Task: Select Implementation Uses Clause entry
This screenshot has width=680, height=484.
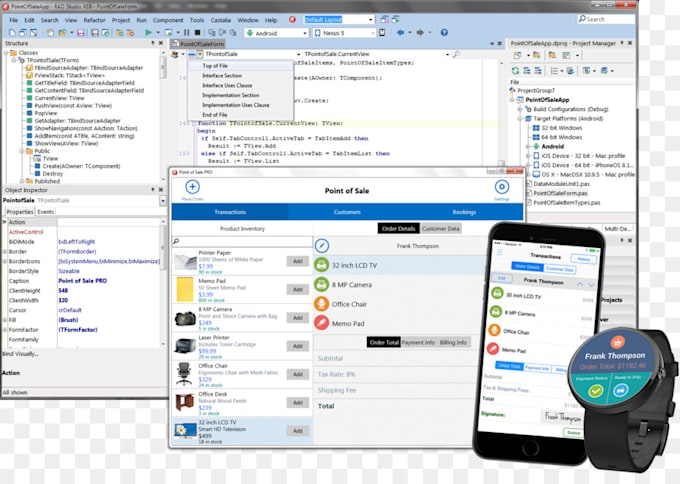Action: point(236,105)
